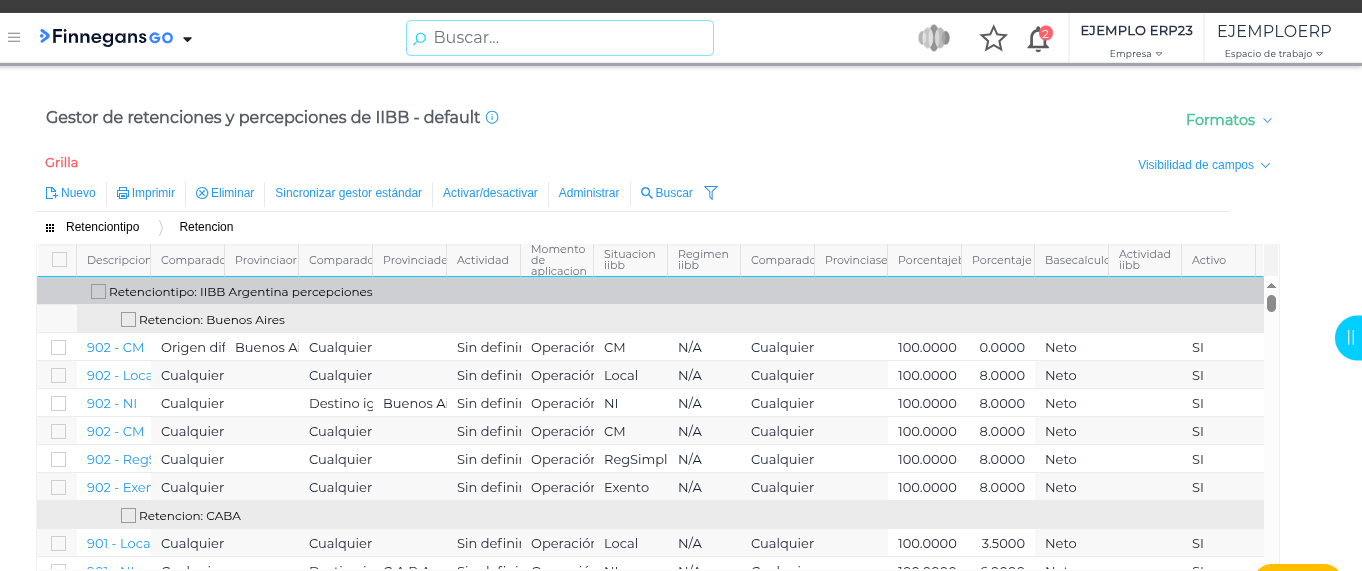Check the Retencion: Buenos Aires group checkbox

tap(128, 320)
